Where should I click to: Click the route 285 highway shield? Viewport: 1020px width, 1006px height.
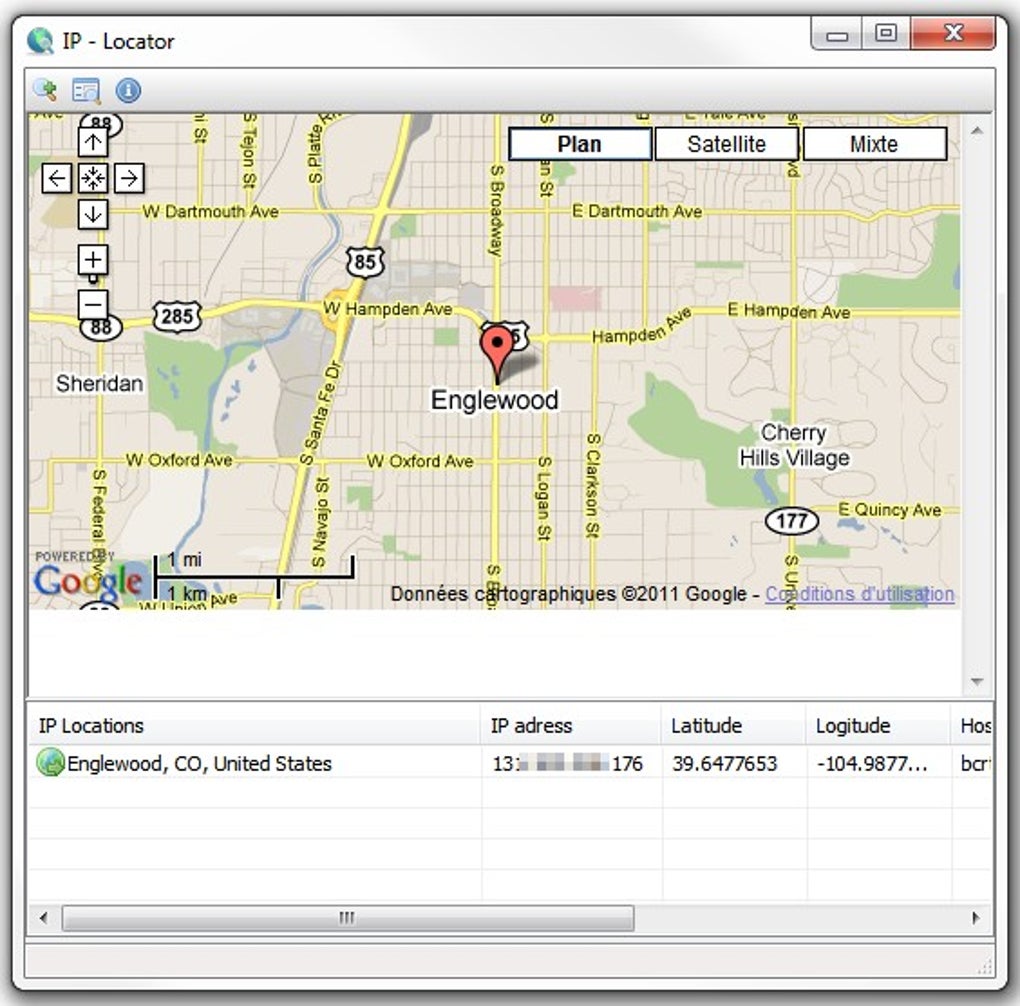tap(177, 317)
